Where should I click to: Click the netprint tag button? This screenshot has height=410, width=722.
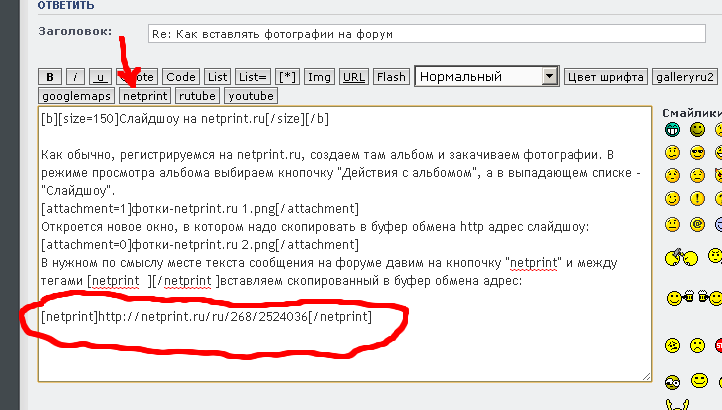click(x=145, y=97)
